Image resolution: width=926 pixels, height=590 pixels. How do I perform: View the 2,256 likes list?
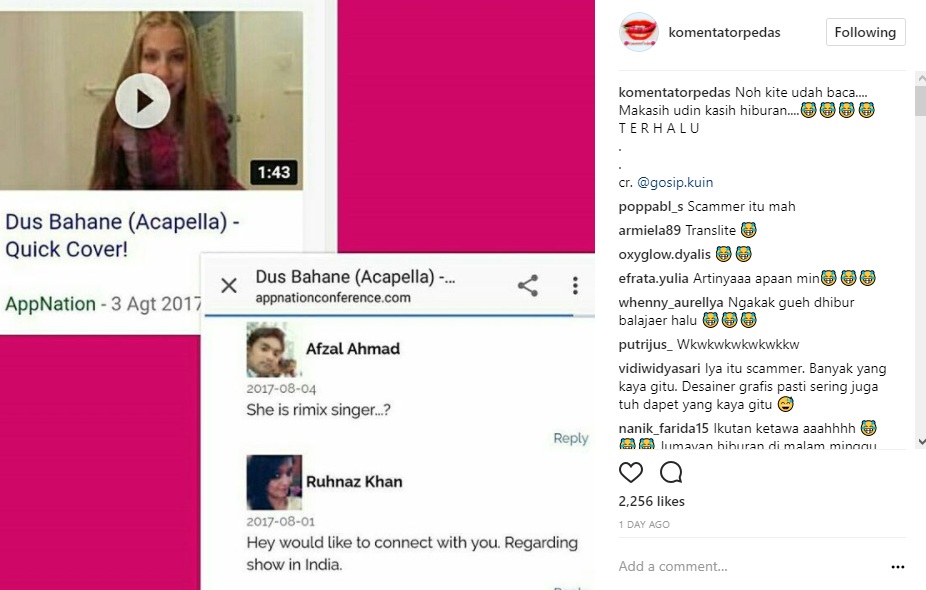pyautogui.click(x=651, y=501)
